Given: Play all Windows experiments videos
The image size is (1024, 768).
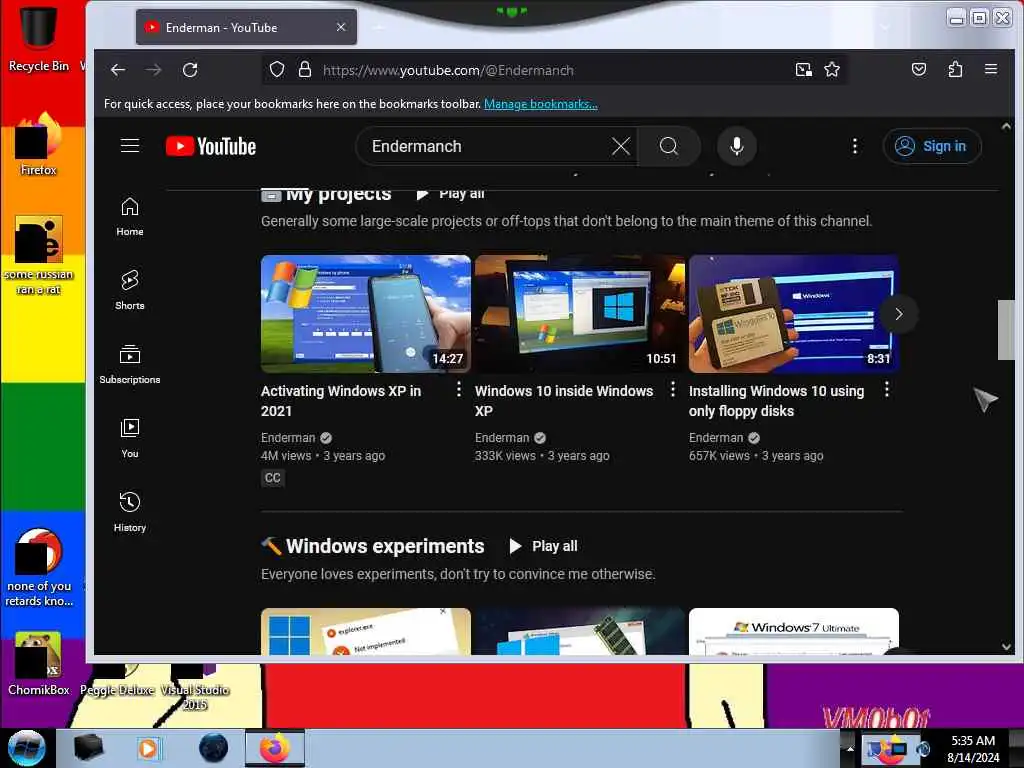Looking at the screenshot, I should (x=543, y=546).
